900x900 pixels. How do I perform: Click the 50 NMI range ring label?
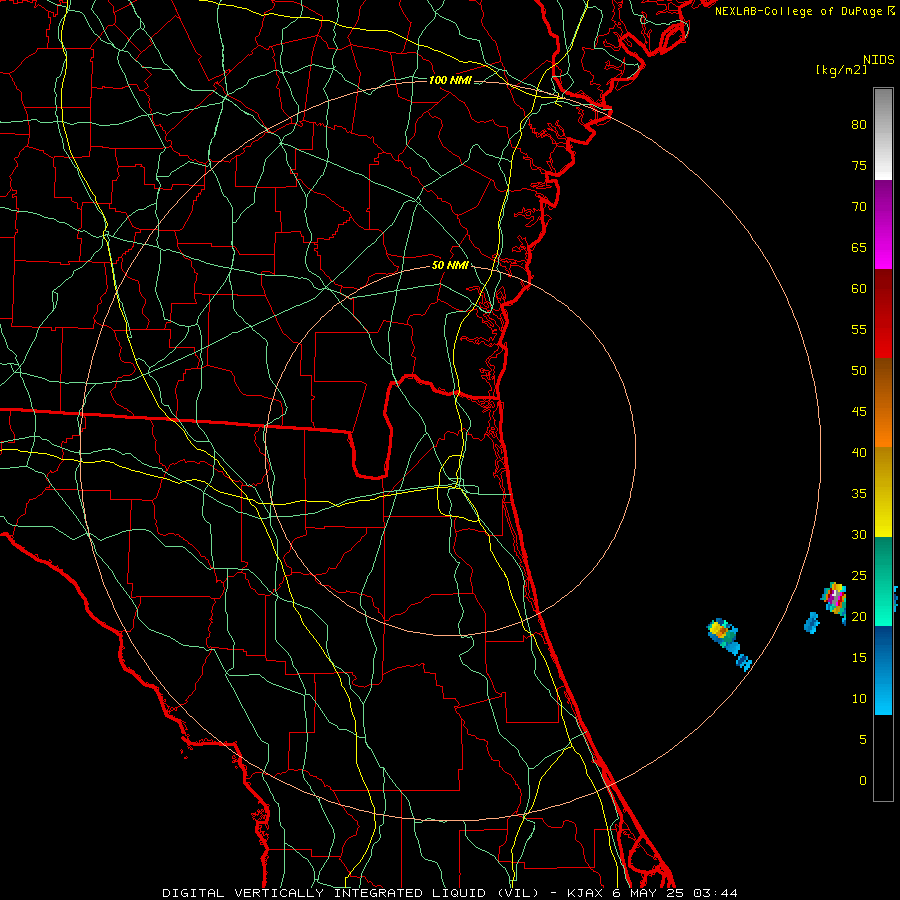click(450, 265)
